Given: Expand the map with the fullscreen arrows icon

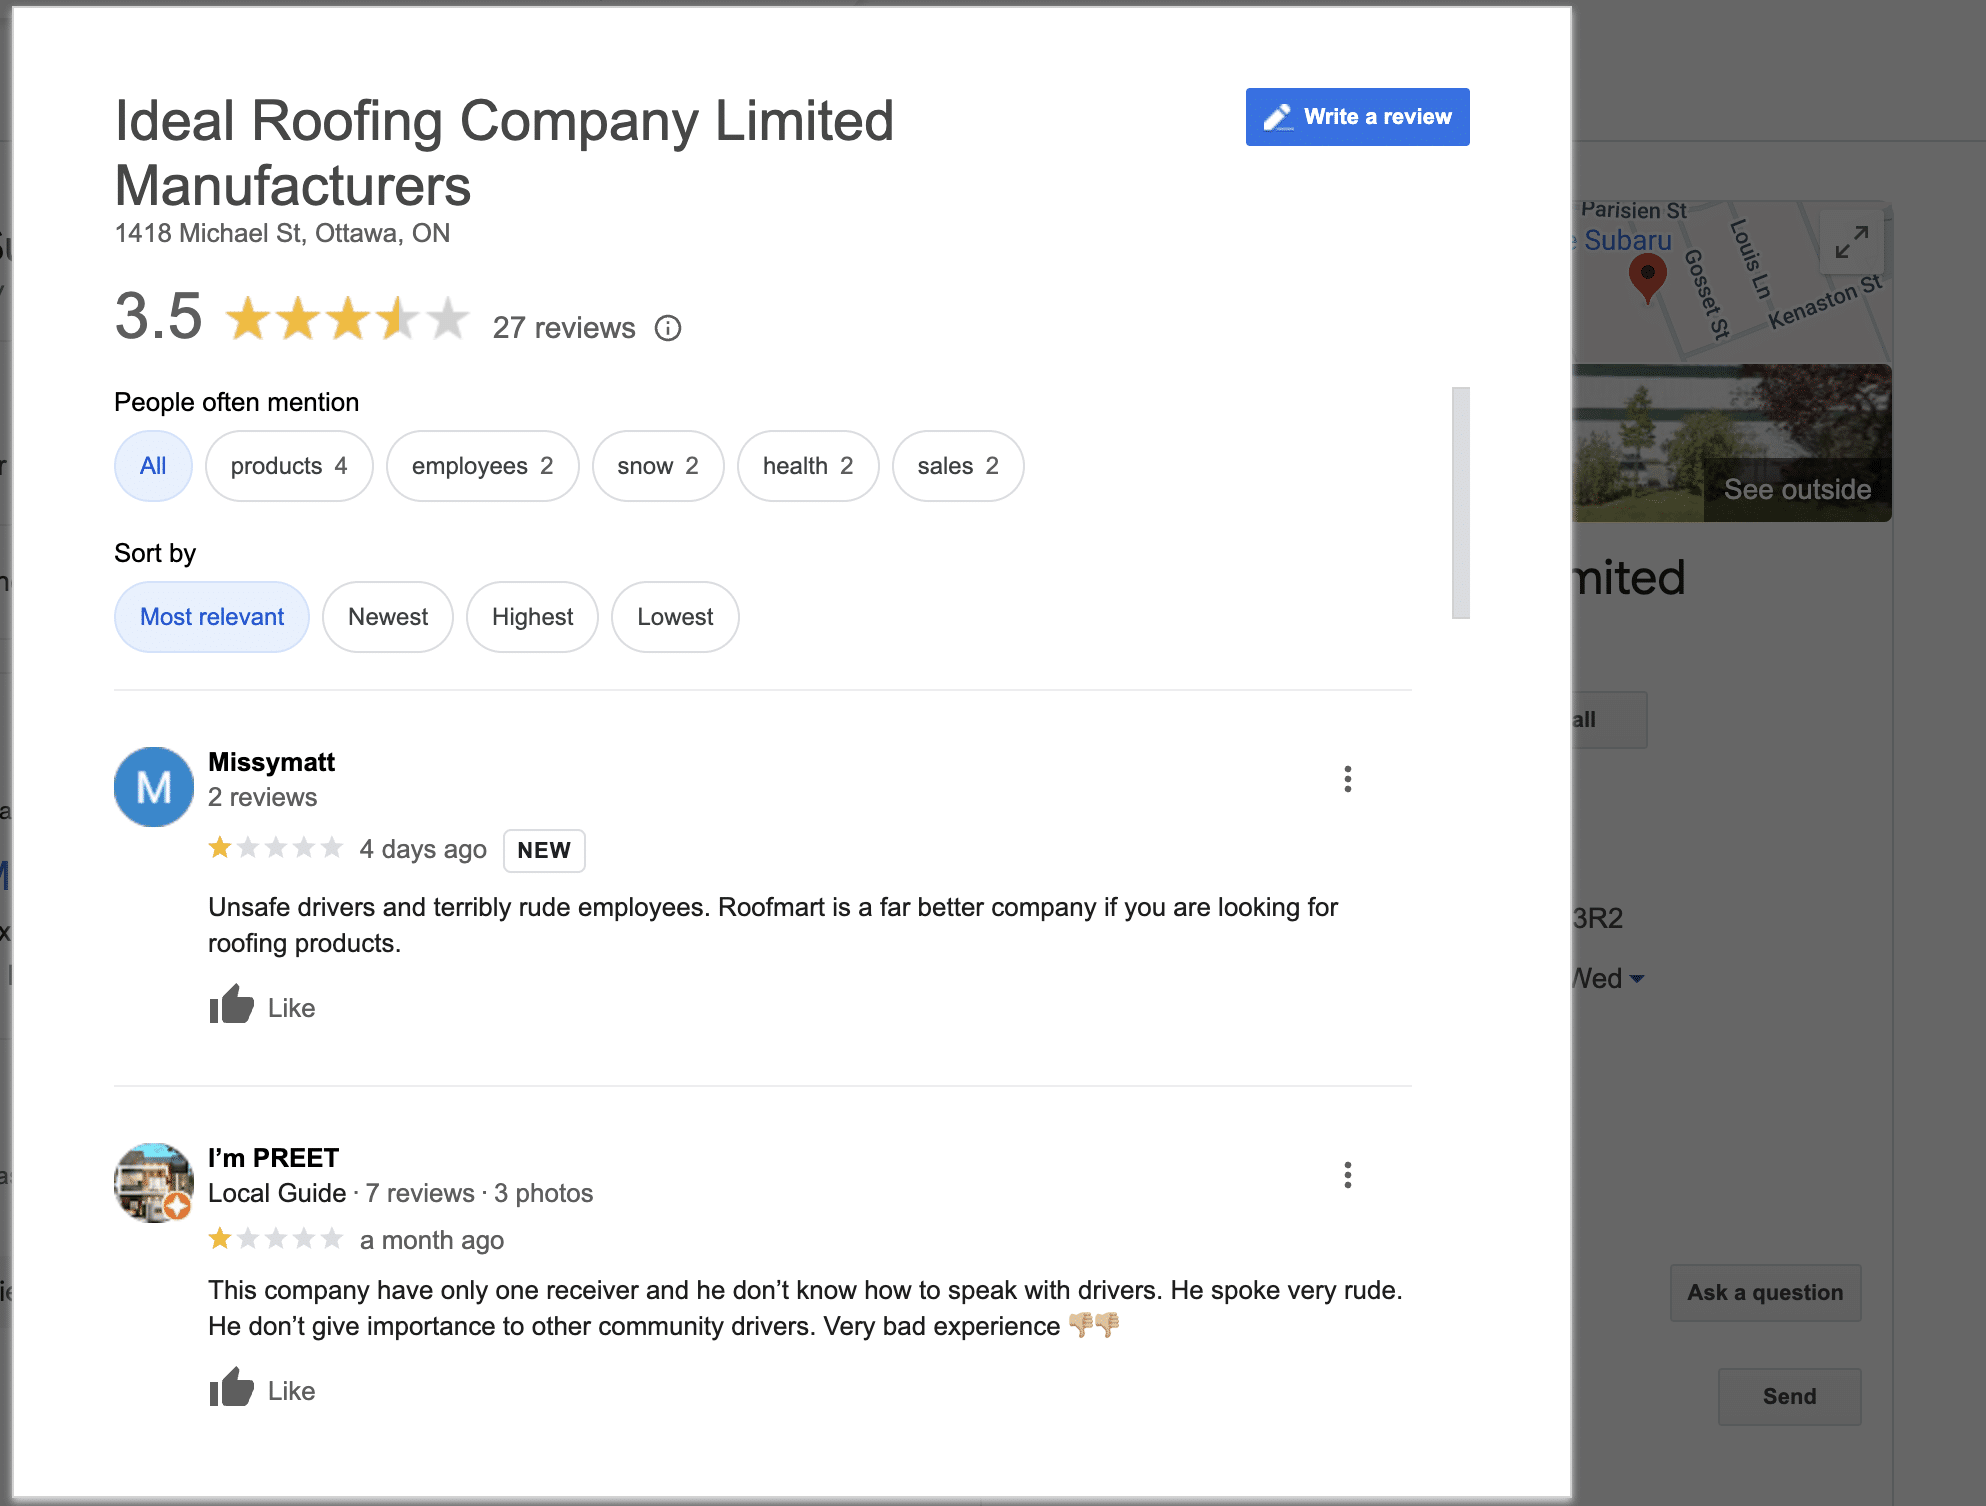Looking at the screenshot, I should pos(1852,240).
